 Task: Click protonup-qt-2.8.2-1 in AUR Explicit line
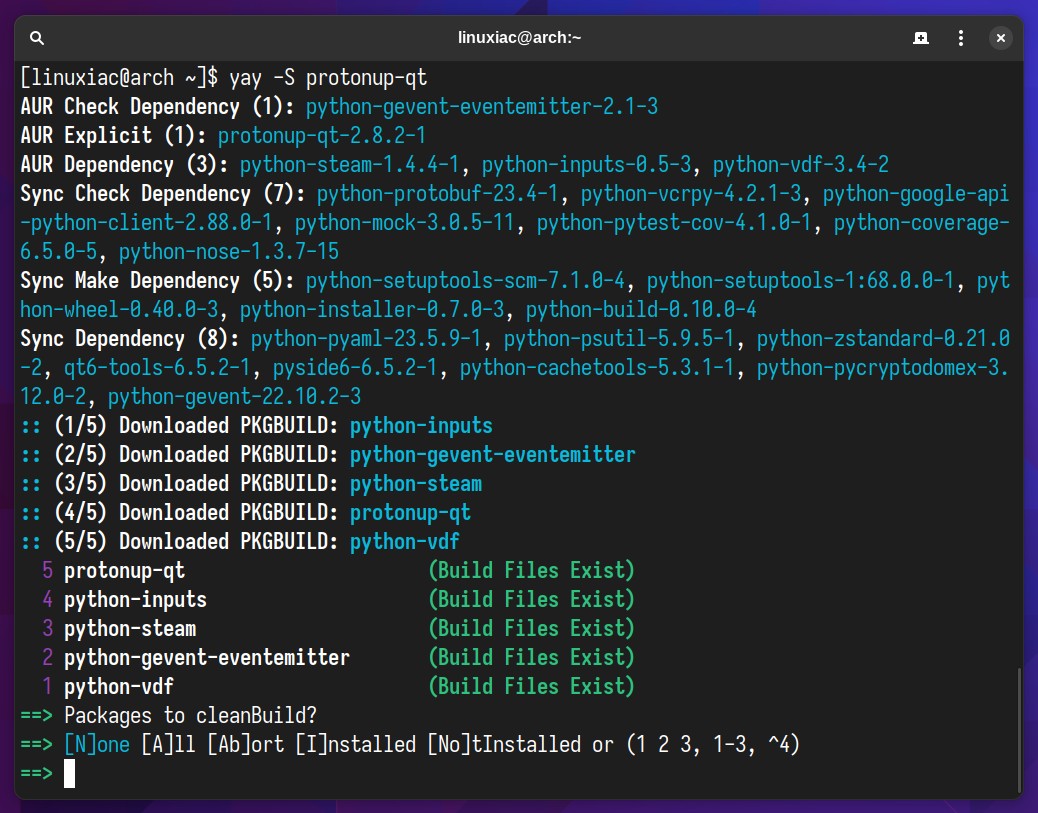pos(322,136)
